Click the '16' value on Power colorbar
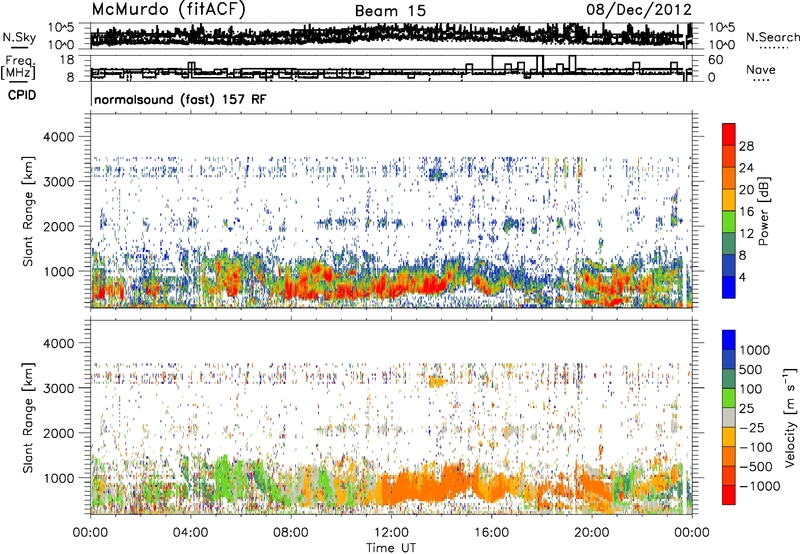This screenshot has height=554, width=800. [746, 212]
